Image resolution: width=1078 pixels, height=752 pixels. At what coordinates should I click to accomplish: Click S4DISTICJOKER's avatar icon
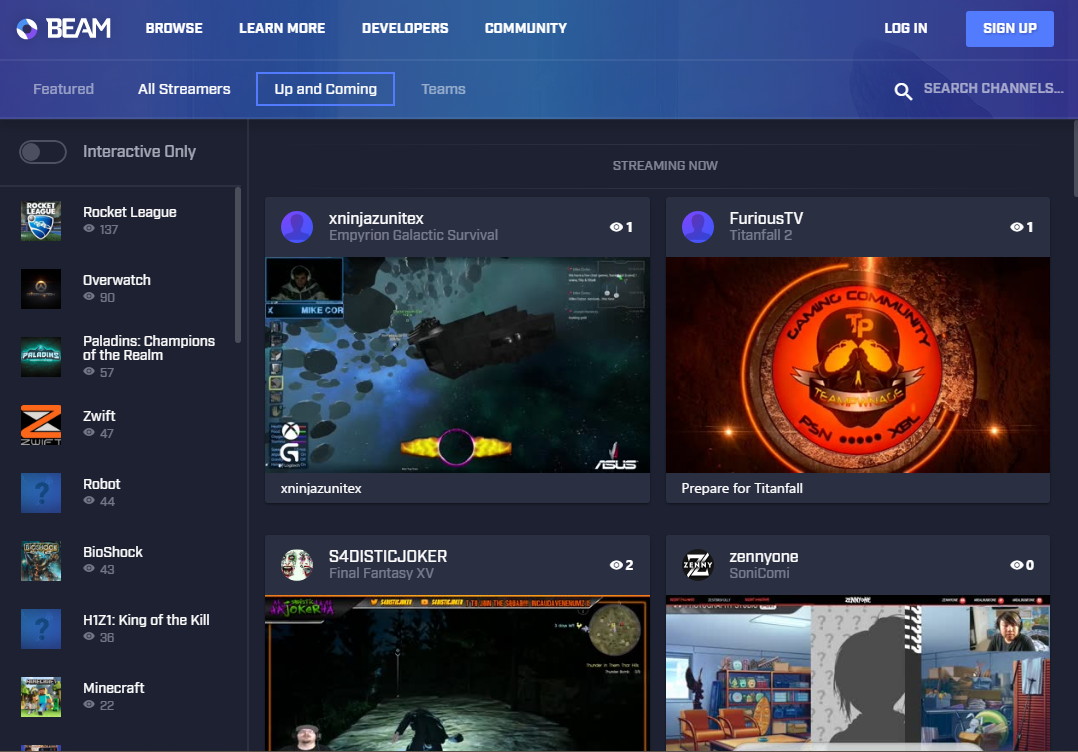point(297,565)
